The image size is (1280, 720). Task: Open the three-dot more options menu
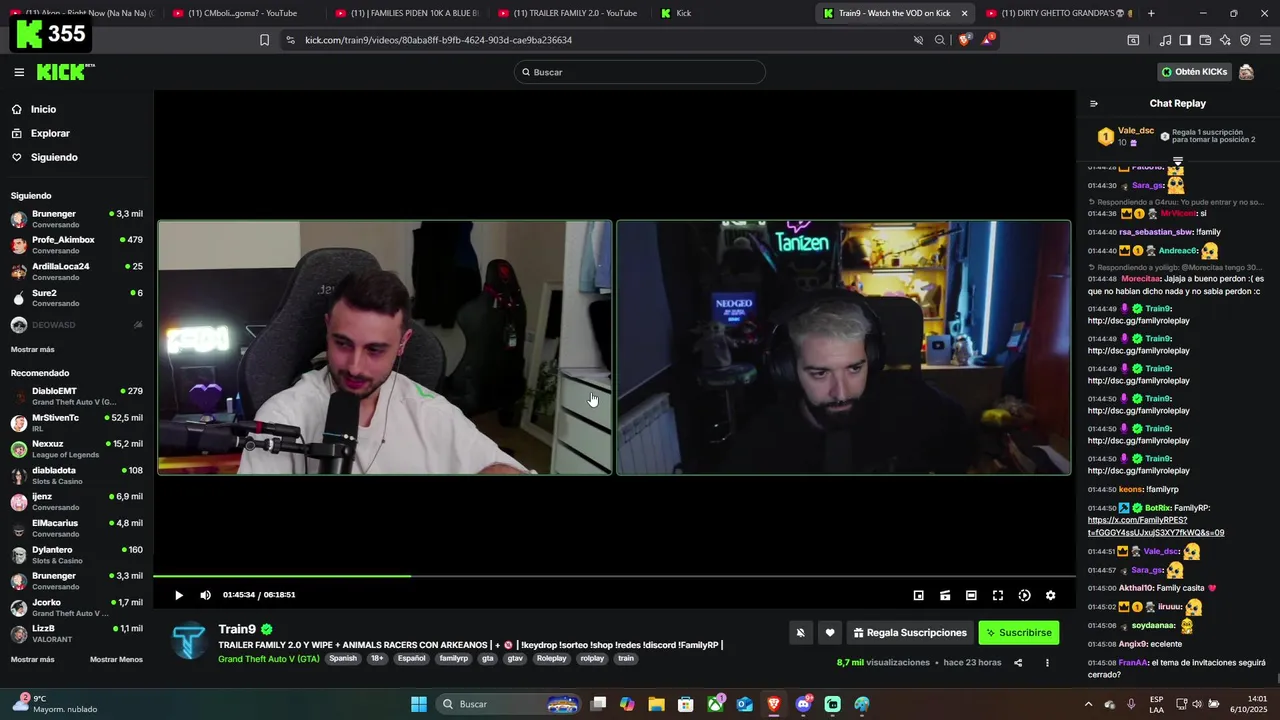1047,662
